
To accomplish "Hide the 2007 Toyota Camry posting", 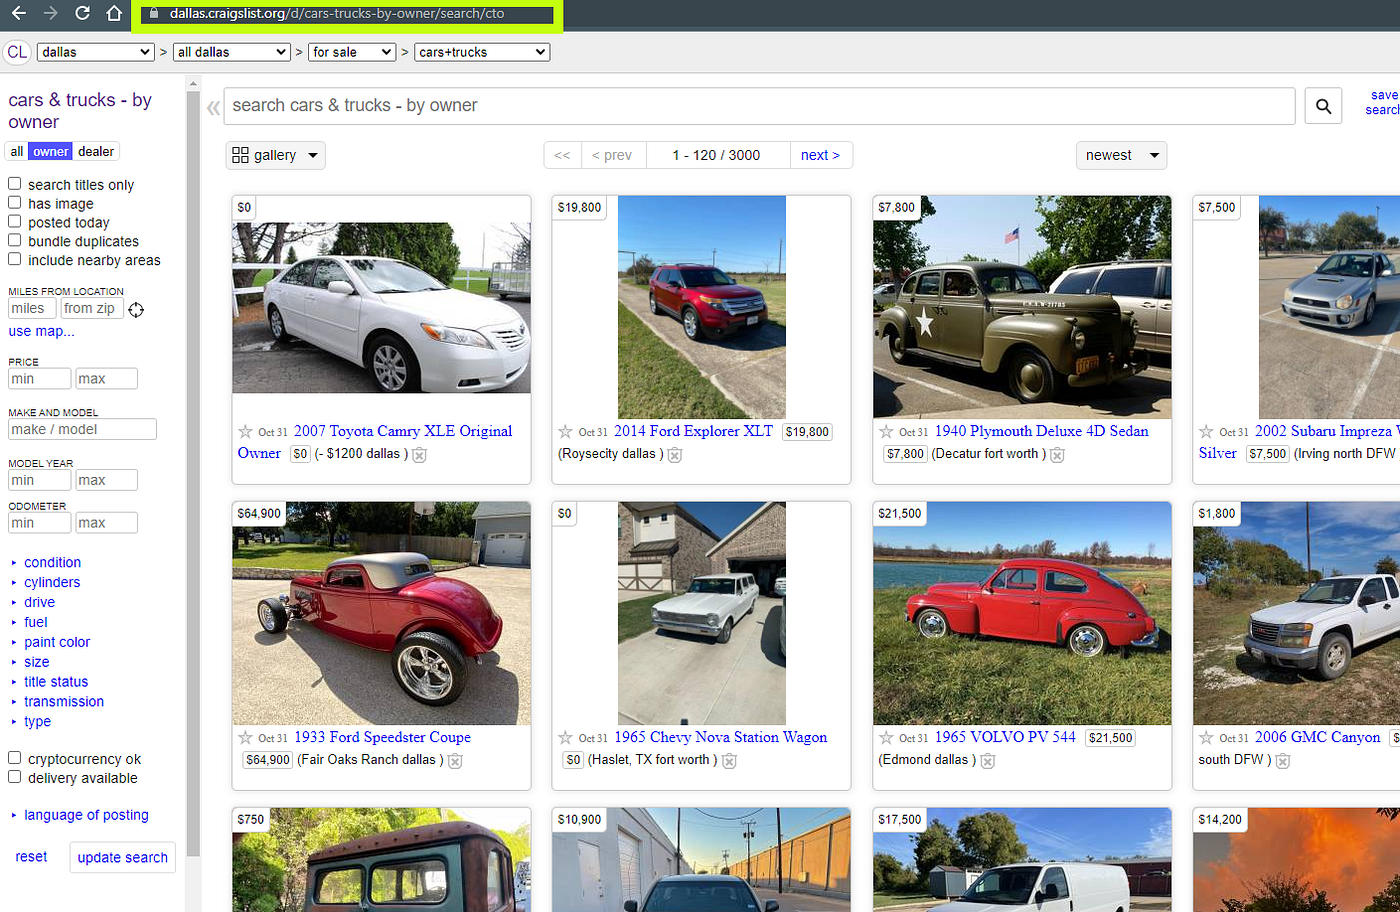I will pyautogui.click(x=420, y=455).
